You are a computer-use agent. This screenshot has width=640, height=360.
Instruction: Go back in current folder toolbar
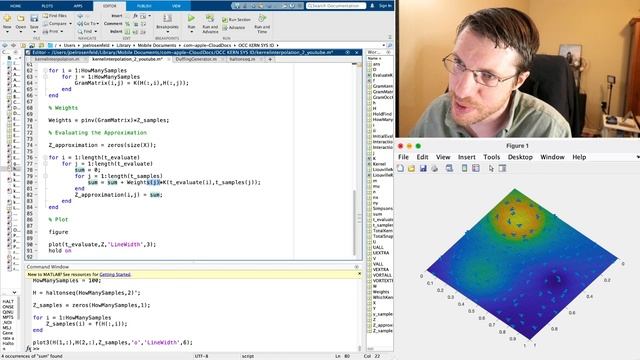coord(4,45)
